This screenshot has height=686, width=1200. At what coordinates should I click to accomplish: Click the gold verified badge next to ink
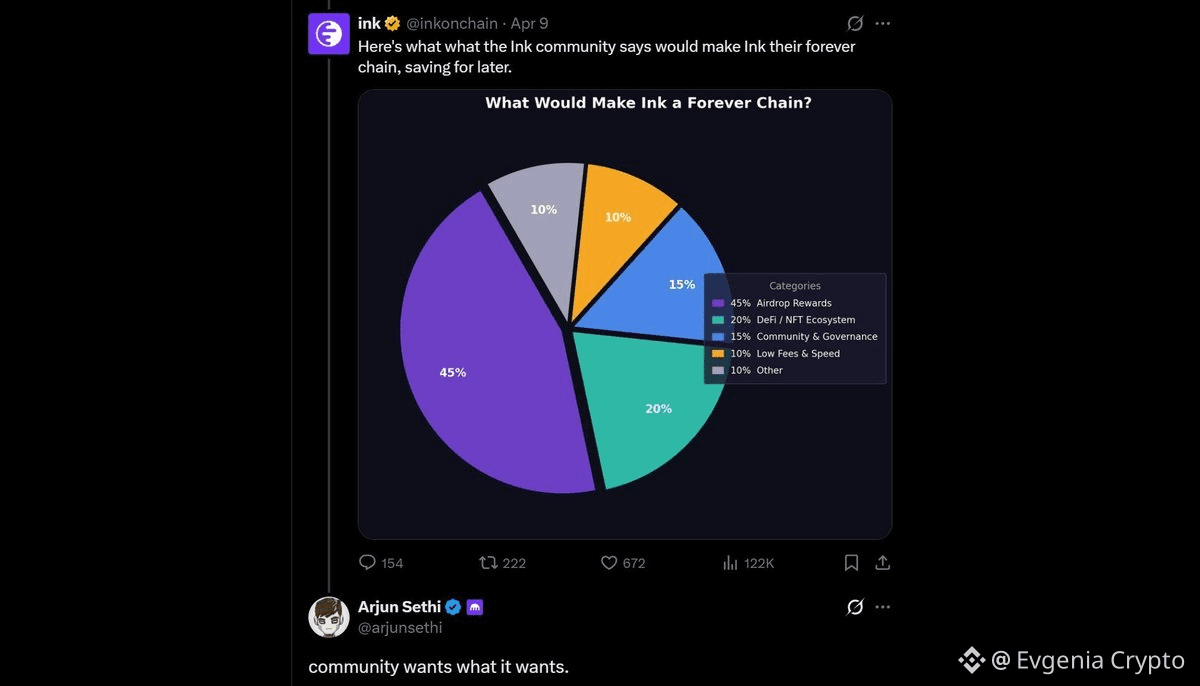click(393, 23)
